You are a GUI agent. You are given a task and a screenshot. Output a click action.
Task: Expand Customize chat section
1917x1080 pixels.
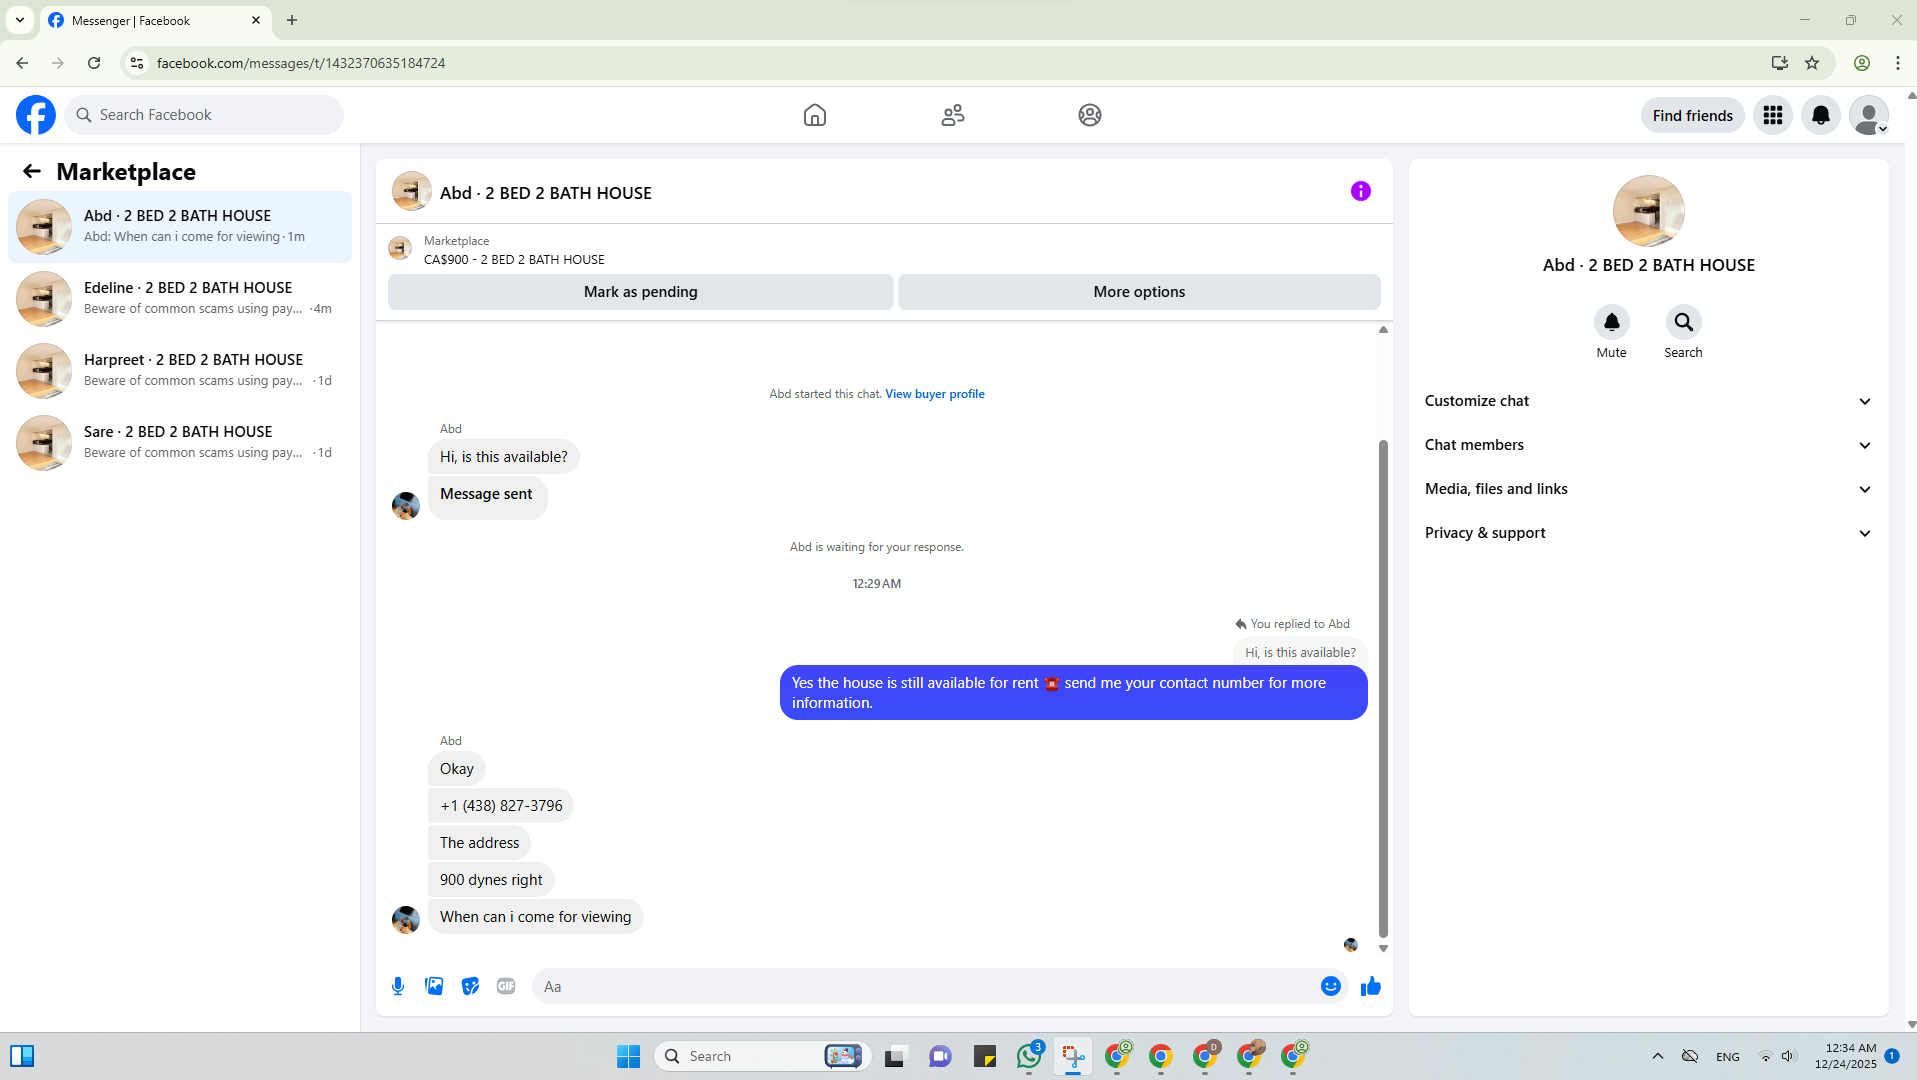(x=1648, y=401)
